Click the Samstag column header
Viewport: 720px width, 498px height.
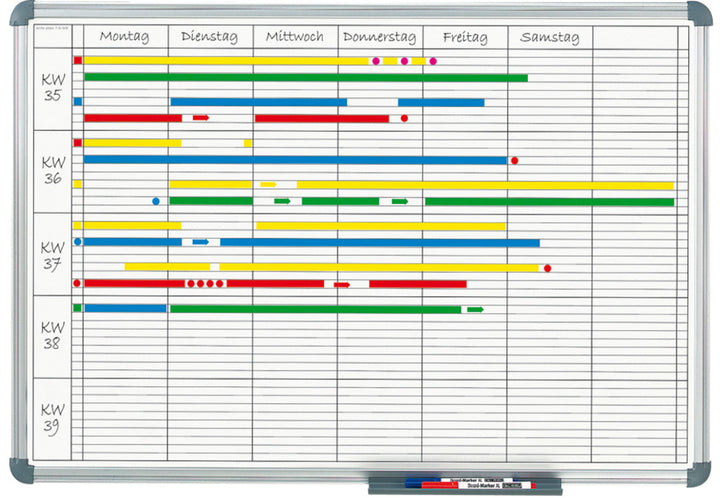click(x=549, y=37)
